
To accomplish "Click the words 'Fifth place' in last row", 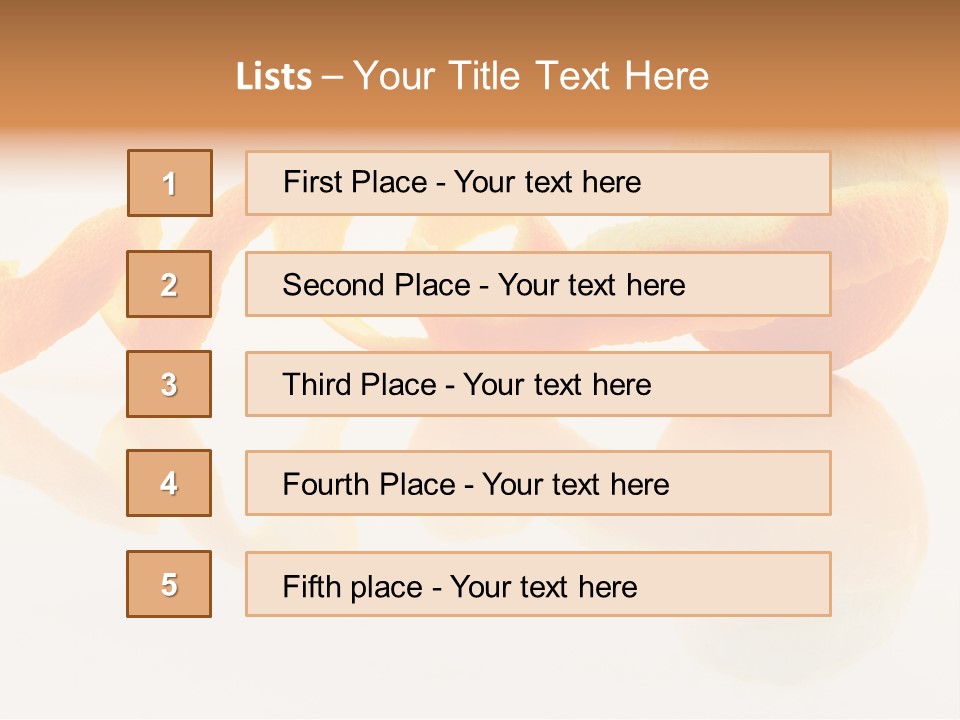I will tap(352, 586).
